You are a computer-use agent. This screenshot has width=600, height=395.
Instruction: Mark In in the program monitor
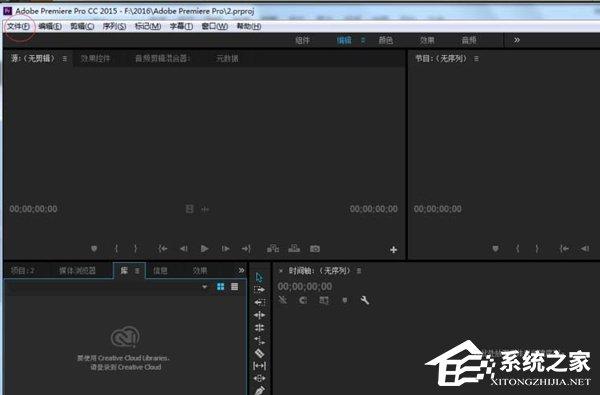(518, 249)
